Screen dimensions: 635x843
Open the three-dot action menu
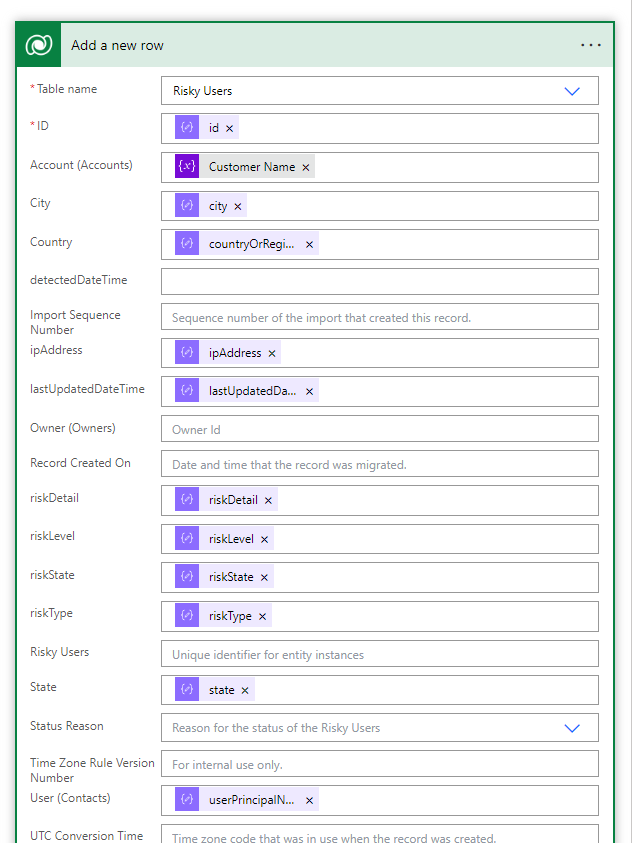(x=591, y=46)
